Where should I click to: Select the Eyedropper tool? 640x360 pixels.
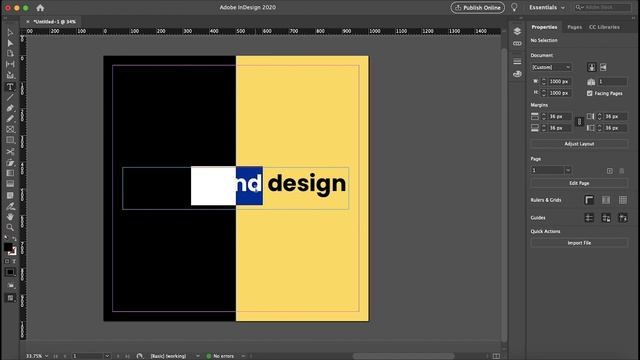pyautogui.click(x=10, y=206)
